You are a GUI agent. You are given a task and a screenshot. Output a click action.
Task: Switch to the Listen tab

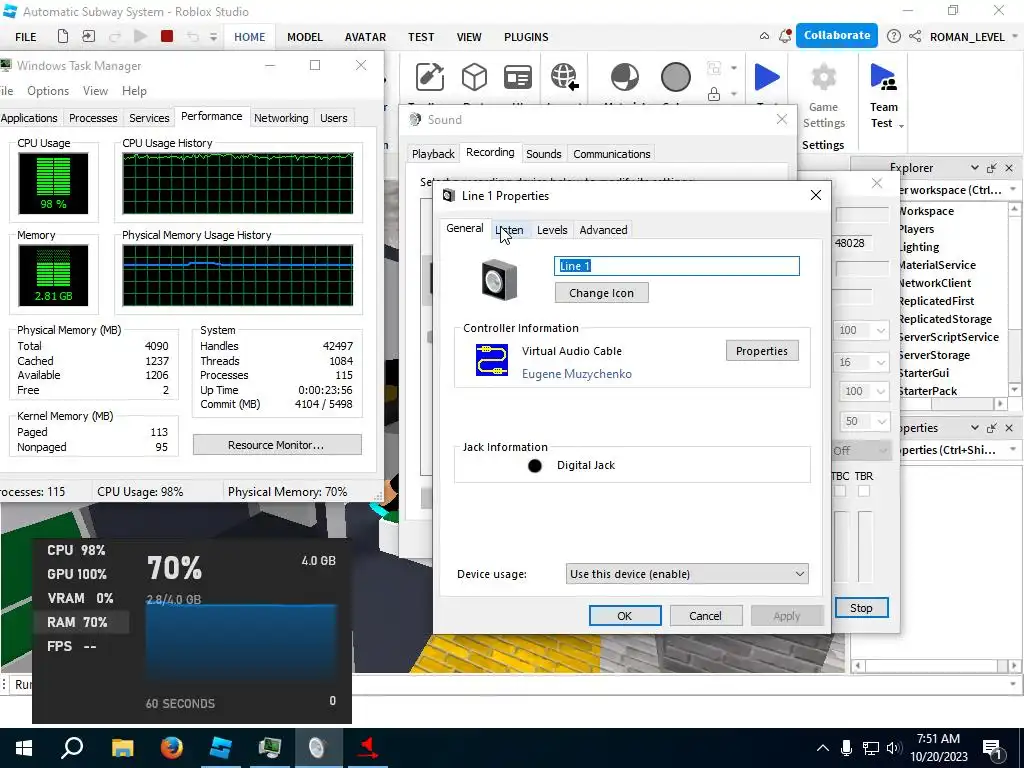pyautogui.click(x=509, y=230)
